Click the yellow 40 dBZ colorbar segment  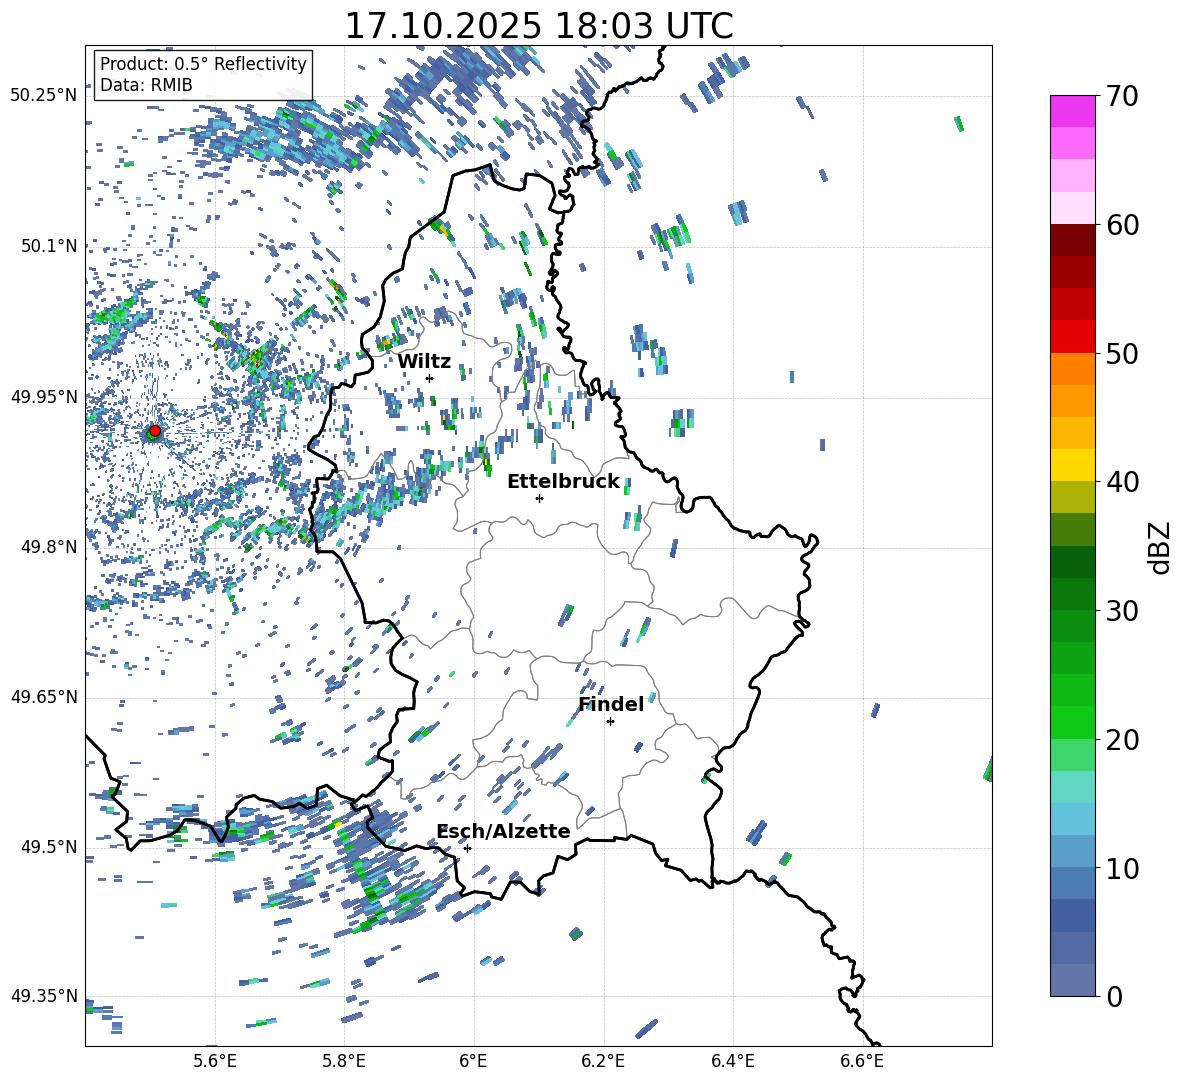(x=1072, y=465)
